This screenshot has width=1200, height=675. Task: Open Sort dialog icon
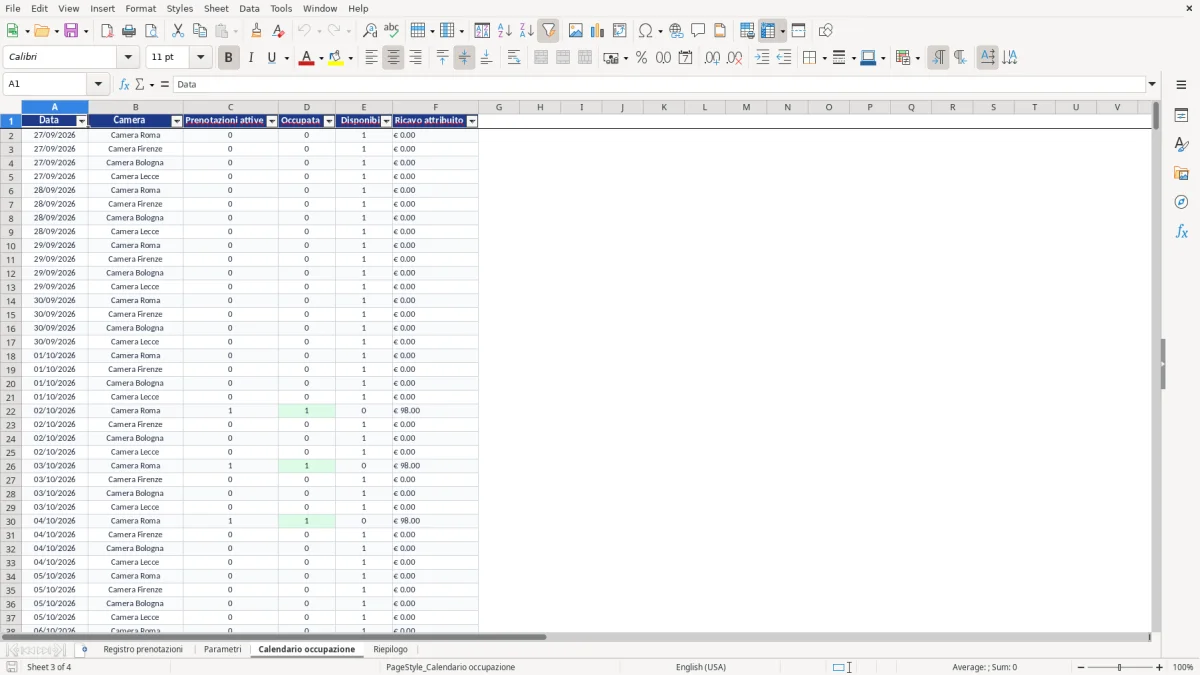(482, 31)
